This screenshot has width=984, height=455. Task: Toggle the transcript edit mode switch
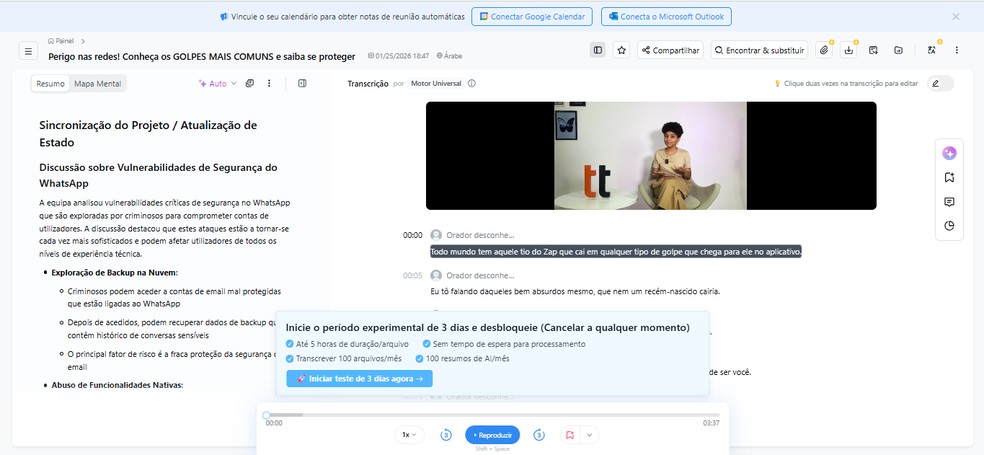(940, 83)
